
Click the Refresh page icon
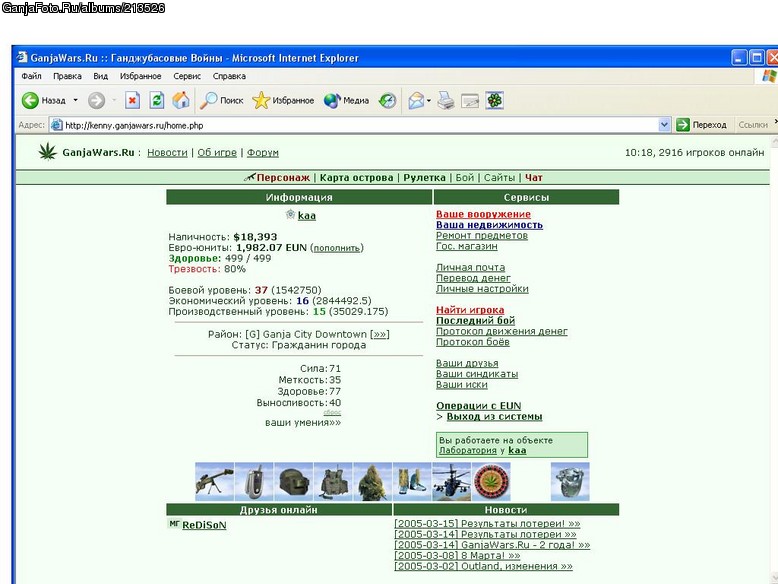click(157, 100)
